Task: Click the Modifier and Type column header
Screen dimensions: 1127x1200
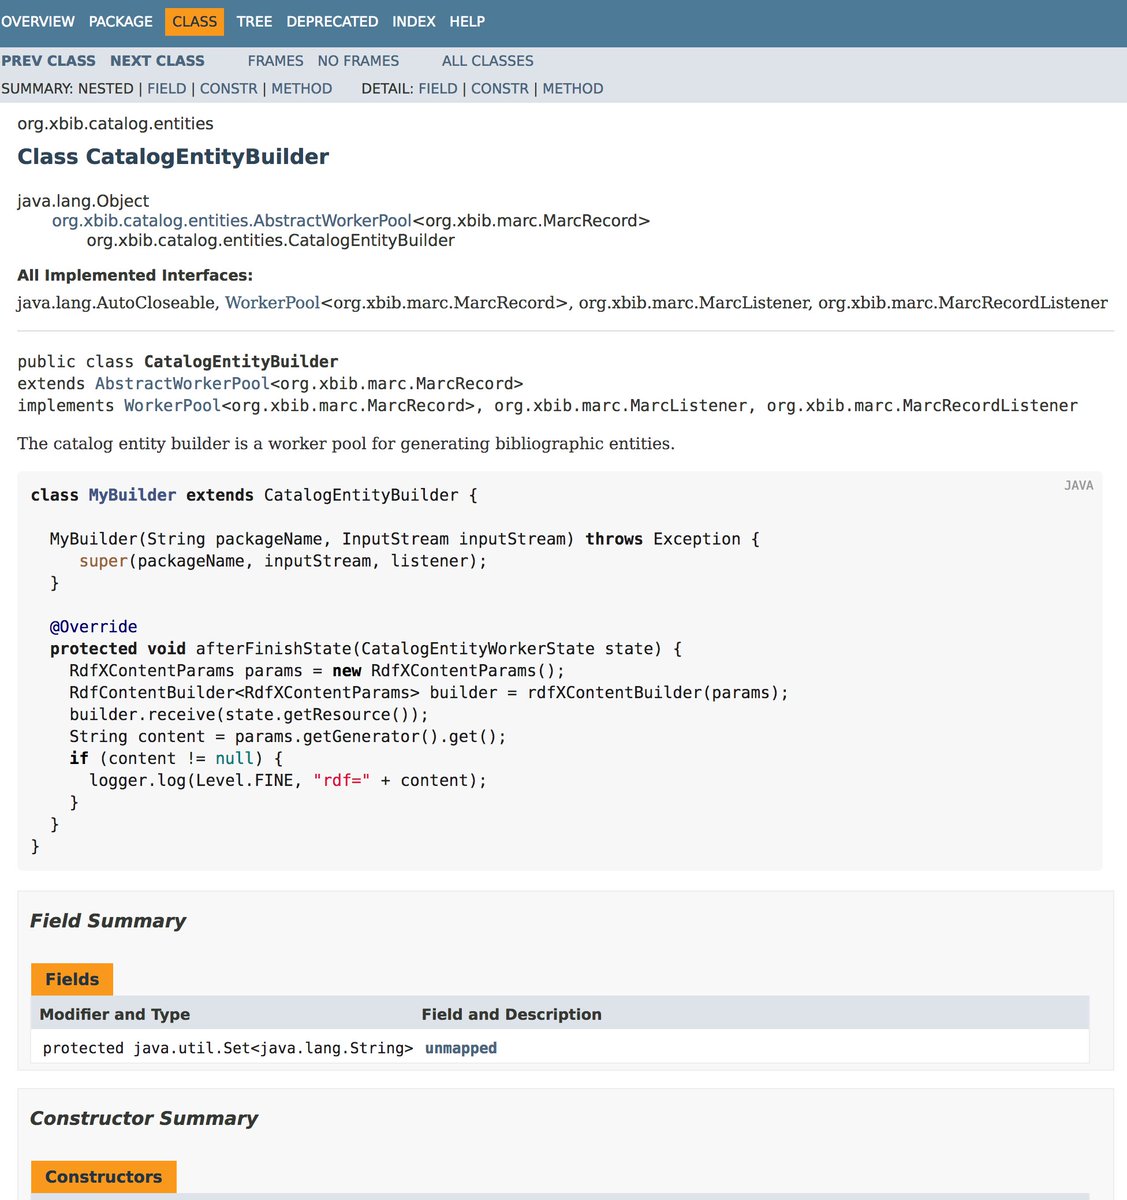Action: (115, 1014)
